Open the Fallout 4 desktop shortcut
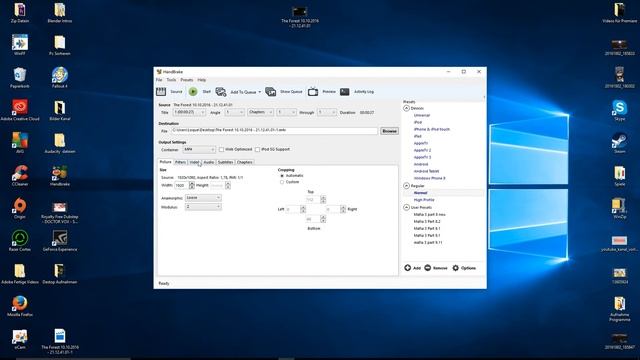This screenshot has width=640, height=360. pos(60,76)
